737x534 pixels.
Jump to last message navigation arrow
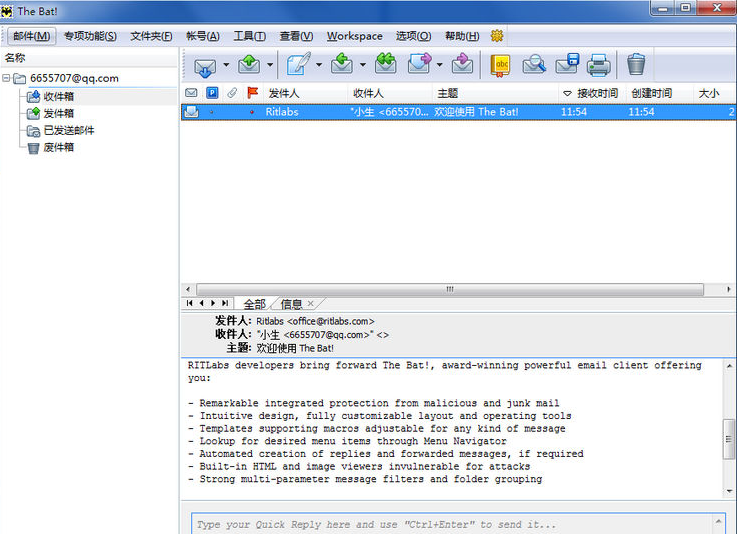(225, 303)
